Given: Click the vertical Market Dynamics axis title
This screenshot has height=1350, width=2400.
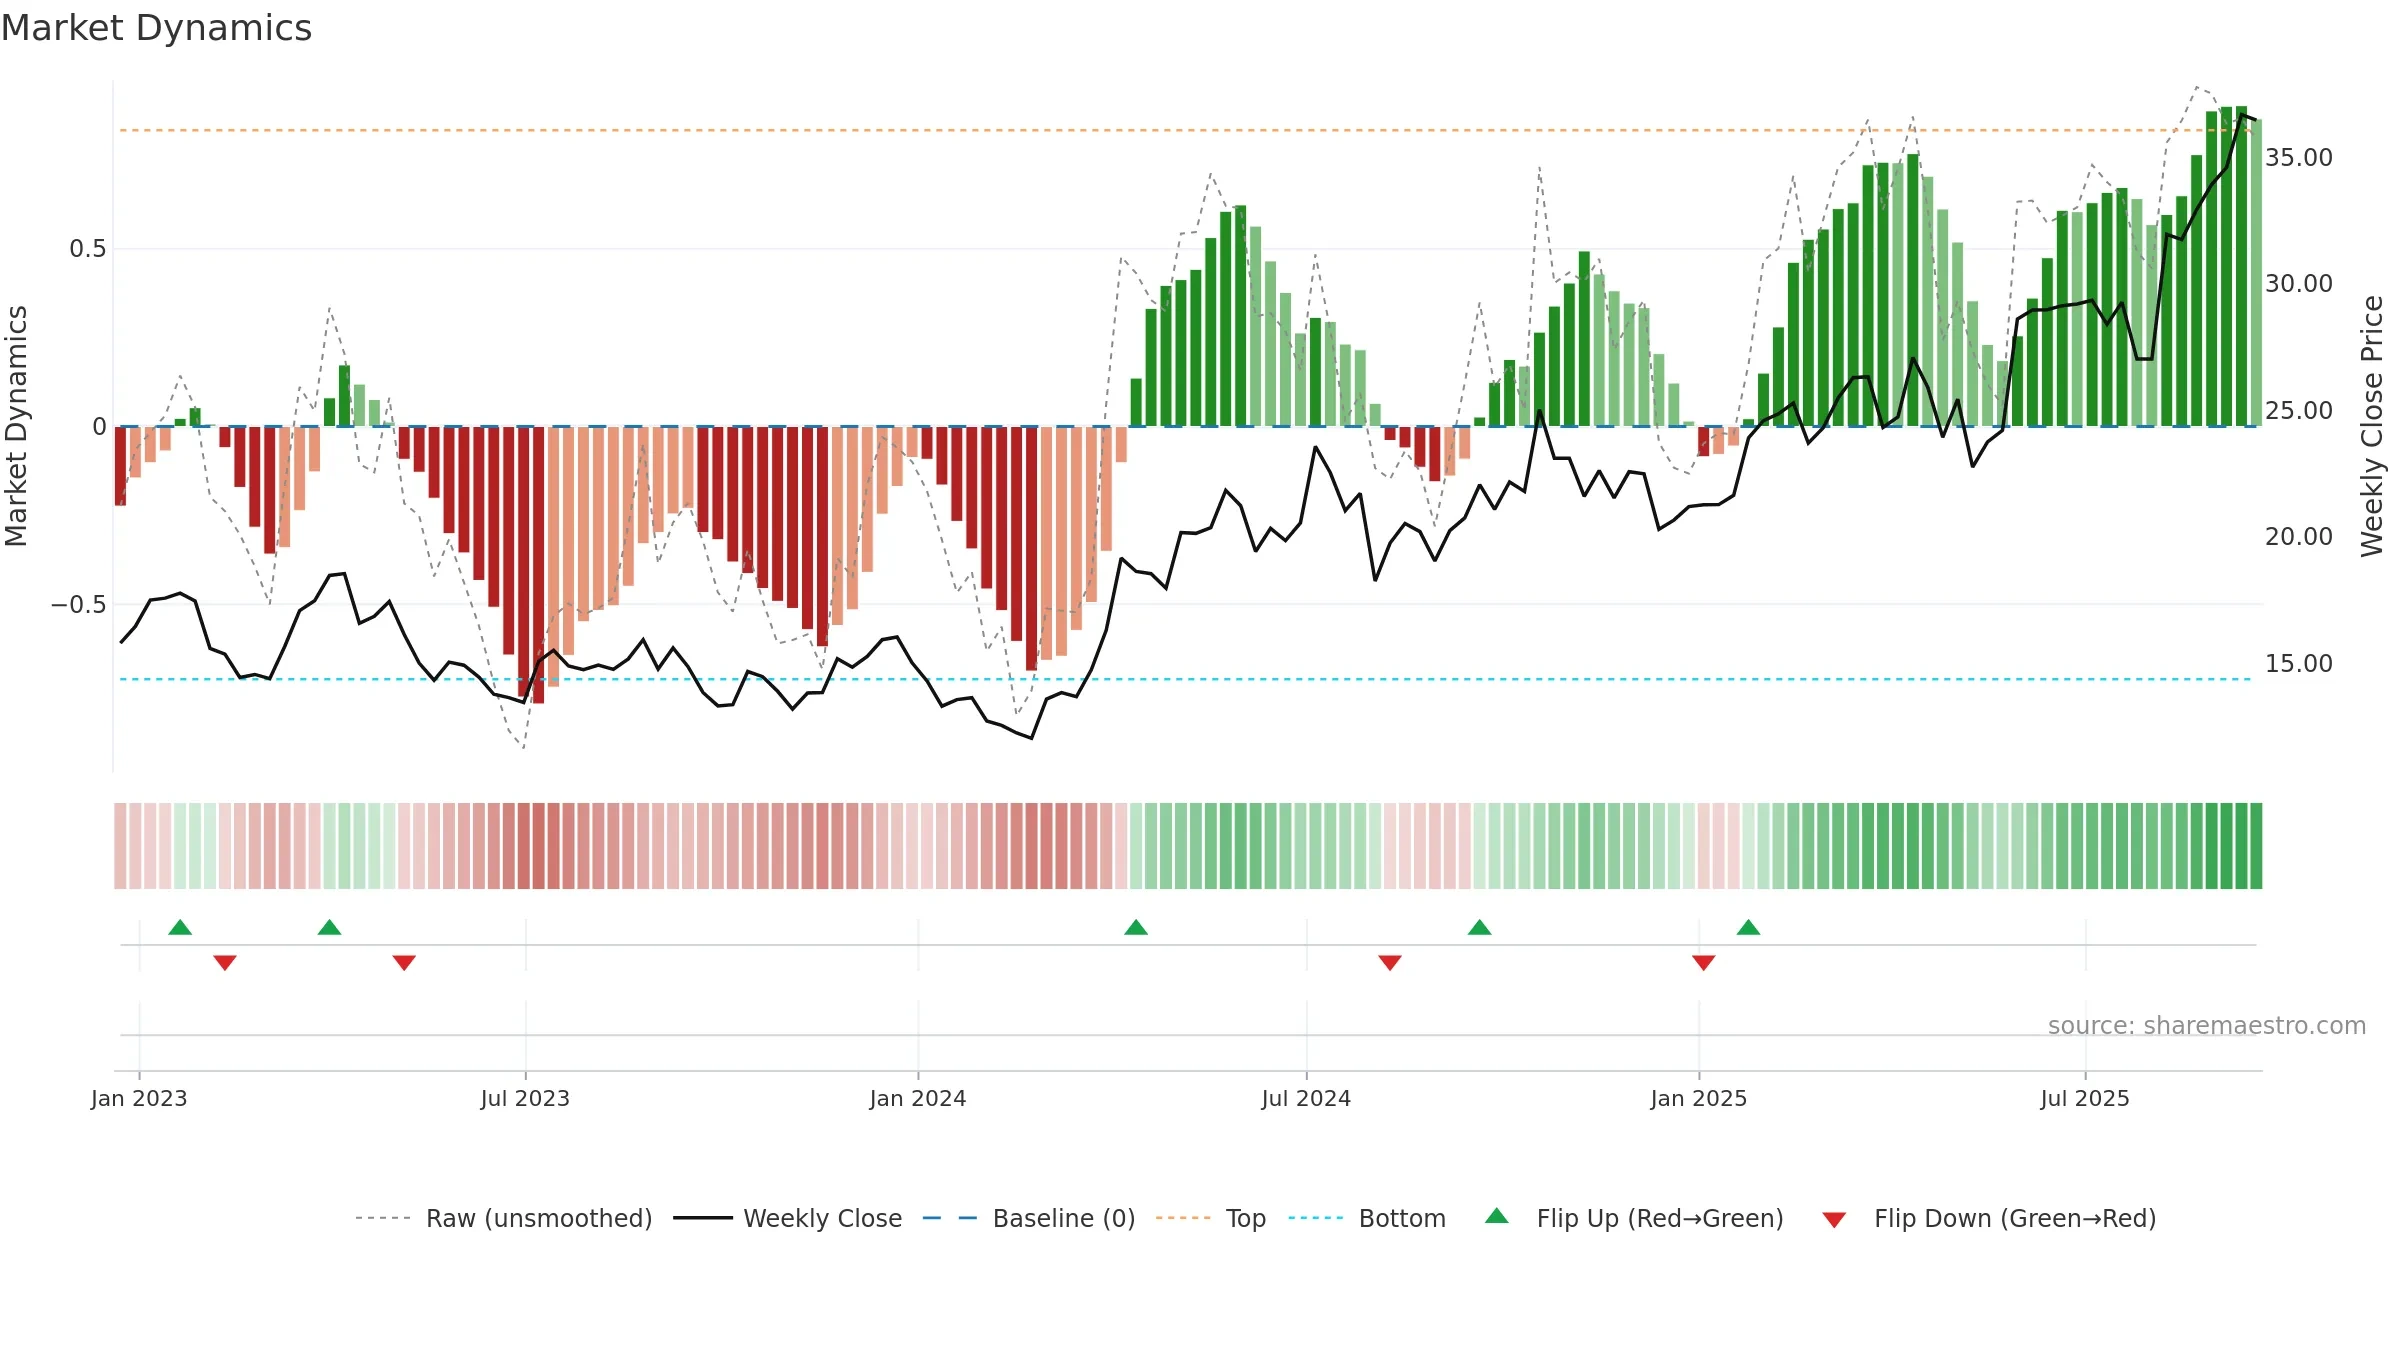Looking at the screenshot, I should point(16,426).
